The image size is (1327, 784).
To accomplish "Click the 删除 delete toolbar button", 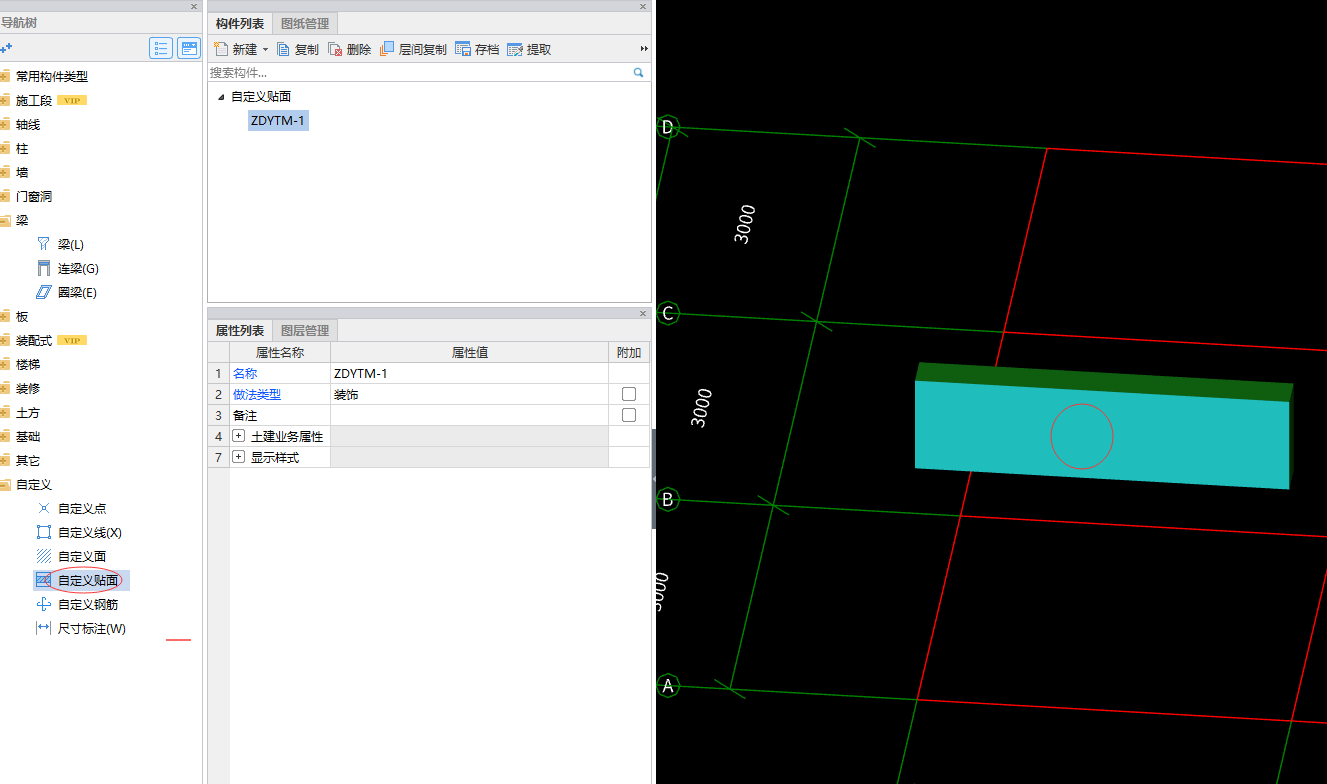I will coord(350,49).
